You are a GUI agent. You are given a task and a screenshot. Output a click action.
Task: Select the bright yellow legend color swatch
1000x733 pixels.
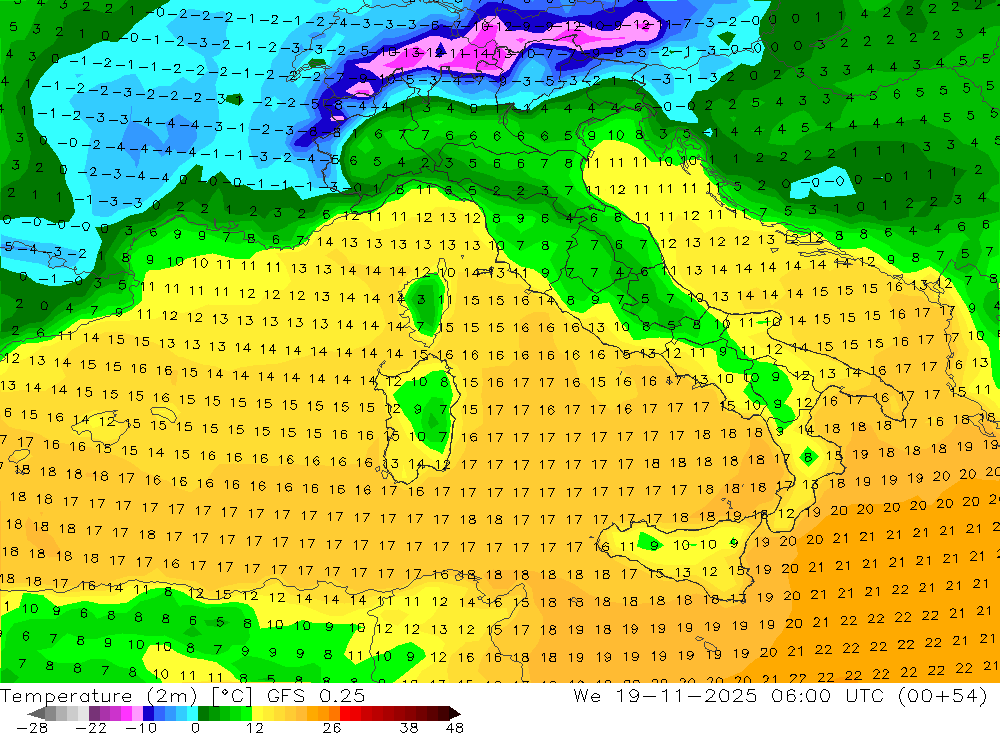257,713
